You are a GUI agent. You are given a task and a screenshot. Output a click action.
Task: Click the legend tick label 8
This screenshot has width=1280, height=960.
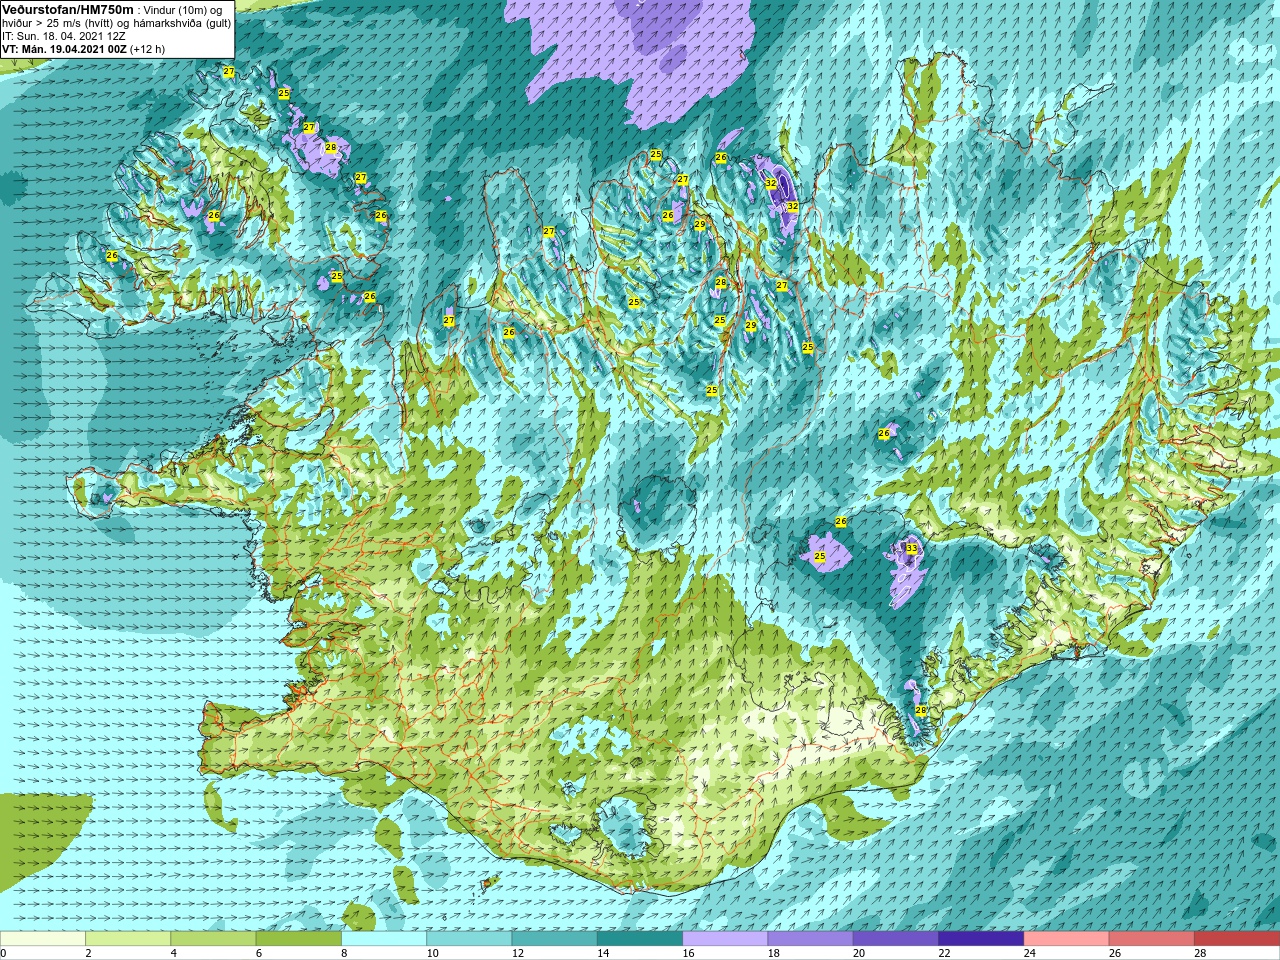344,953
